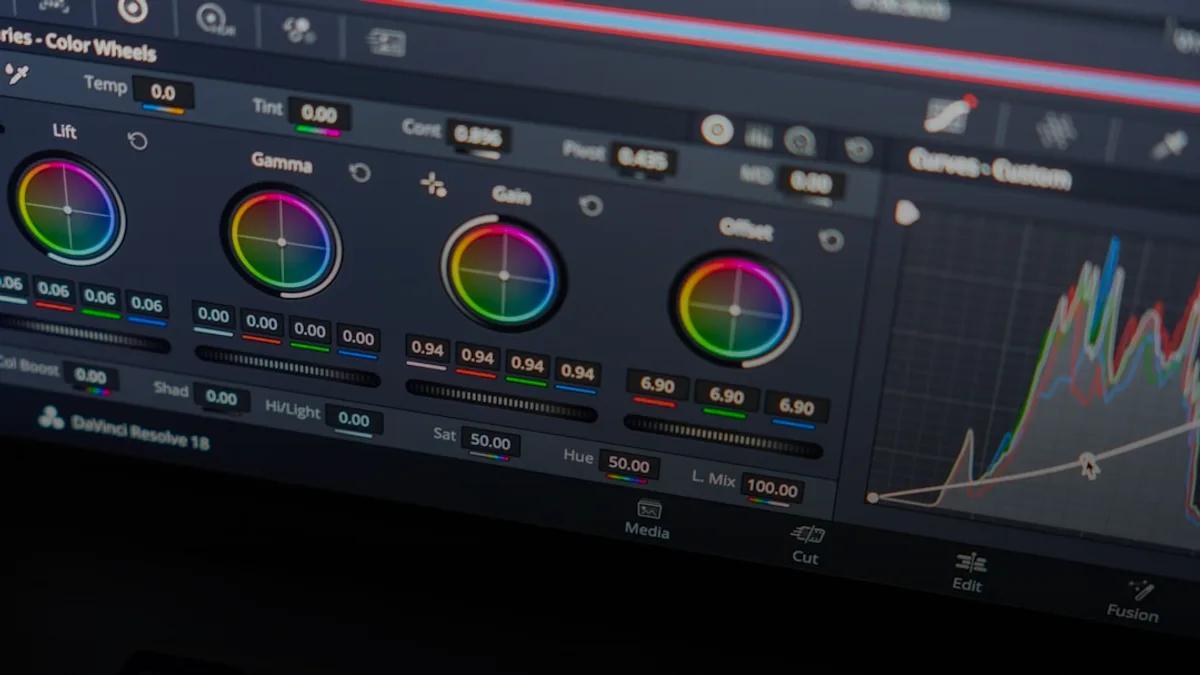Switch to primaries wheels mode icon
The height and width of the screenshot is (675, 1200).
[716, 130]
